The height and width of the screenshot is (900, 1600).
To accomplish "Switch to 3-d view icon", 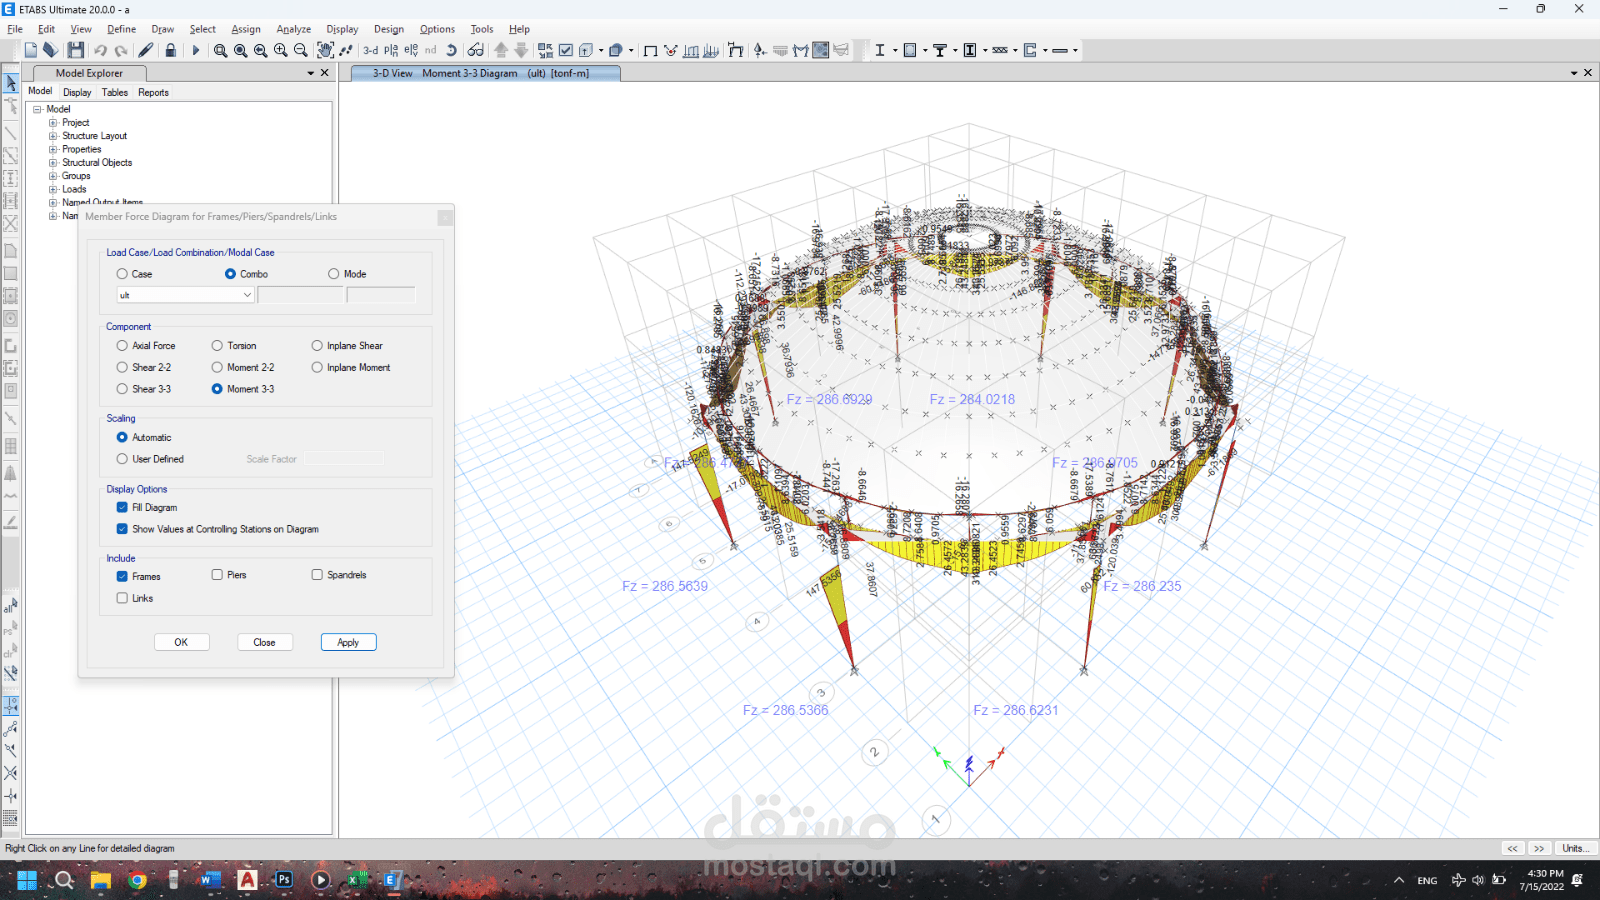I will coord(370,50).
